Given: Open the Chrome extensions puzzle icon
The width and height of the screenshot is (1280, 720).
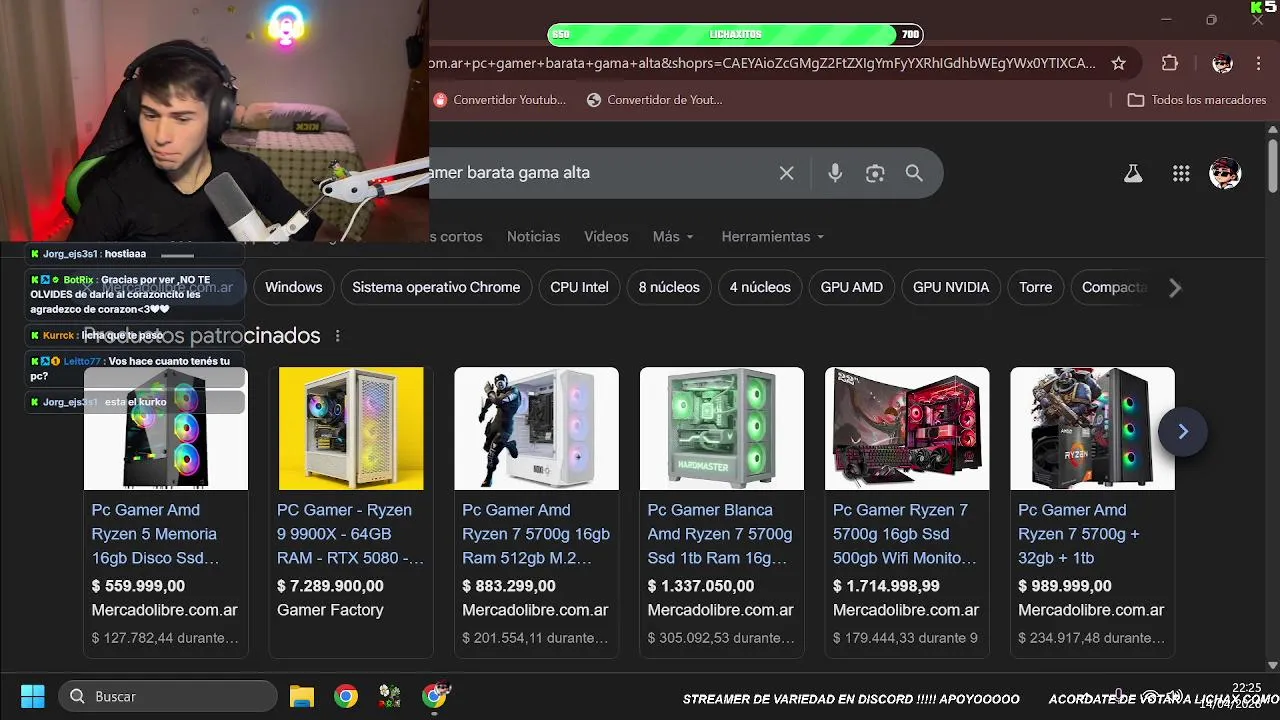Looking at the screenshot, I should tap(1170, 63).
